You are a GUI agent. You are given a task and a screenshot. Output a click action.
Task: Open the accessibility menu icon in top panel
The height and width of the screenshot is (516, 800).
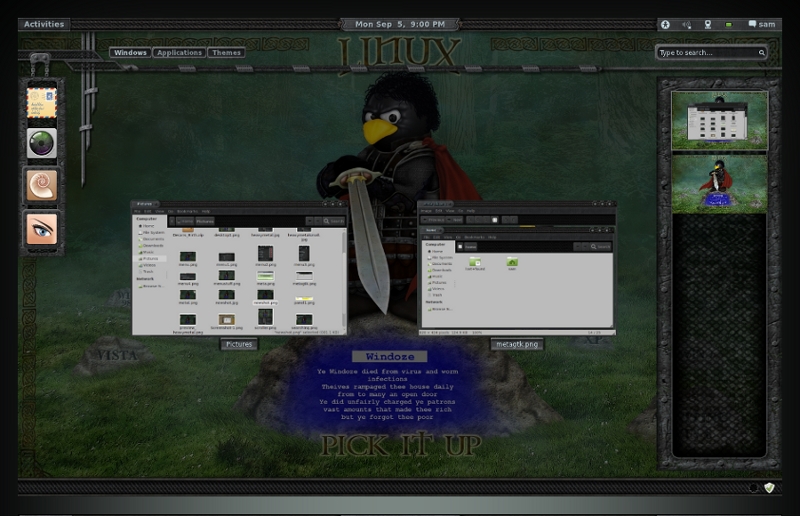tap(665, 24)
